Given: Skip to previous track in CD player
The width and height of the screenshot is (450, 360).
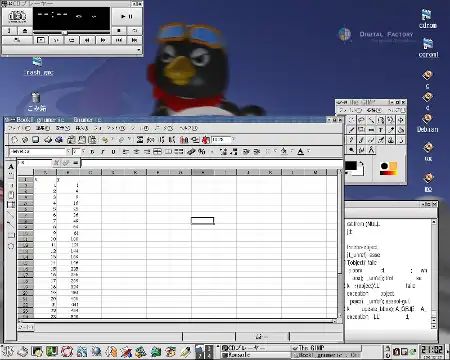Looking at the screenshot, I should 119,40.
